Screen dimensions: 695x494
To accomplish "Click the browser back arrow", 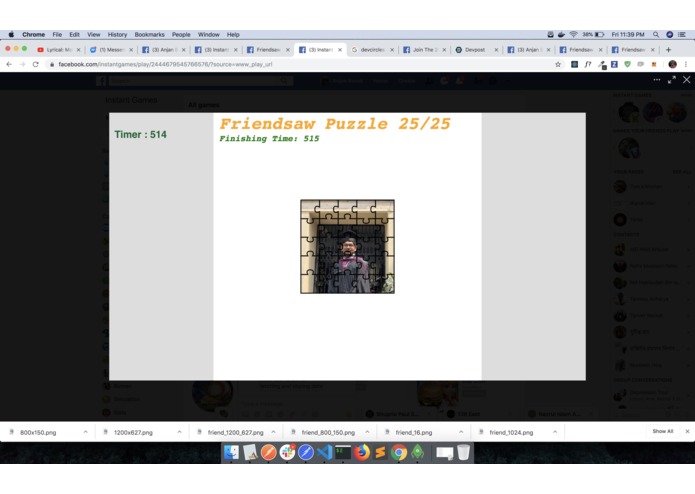I will coord(9,64).
